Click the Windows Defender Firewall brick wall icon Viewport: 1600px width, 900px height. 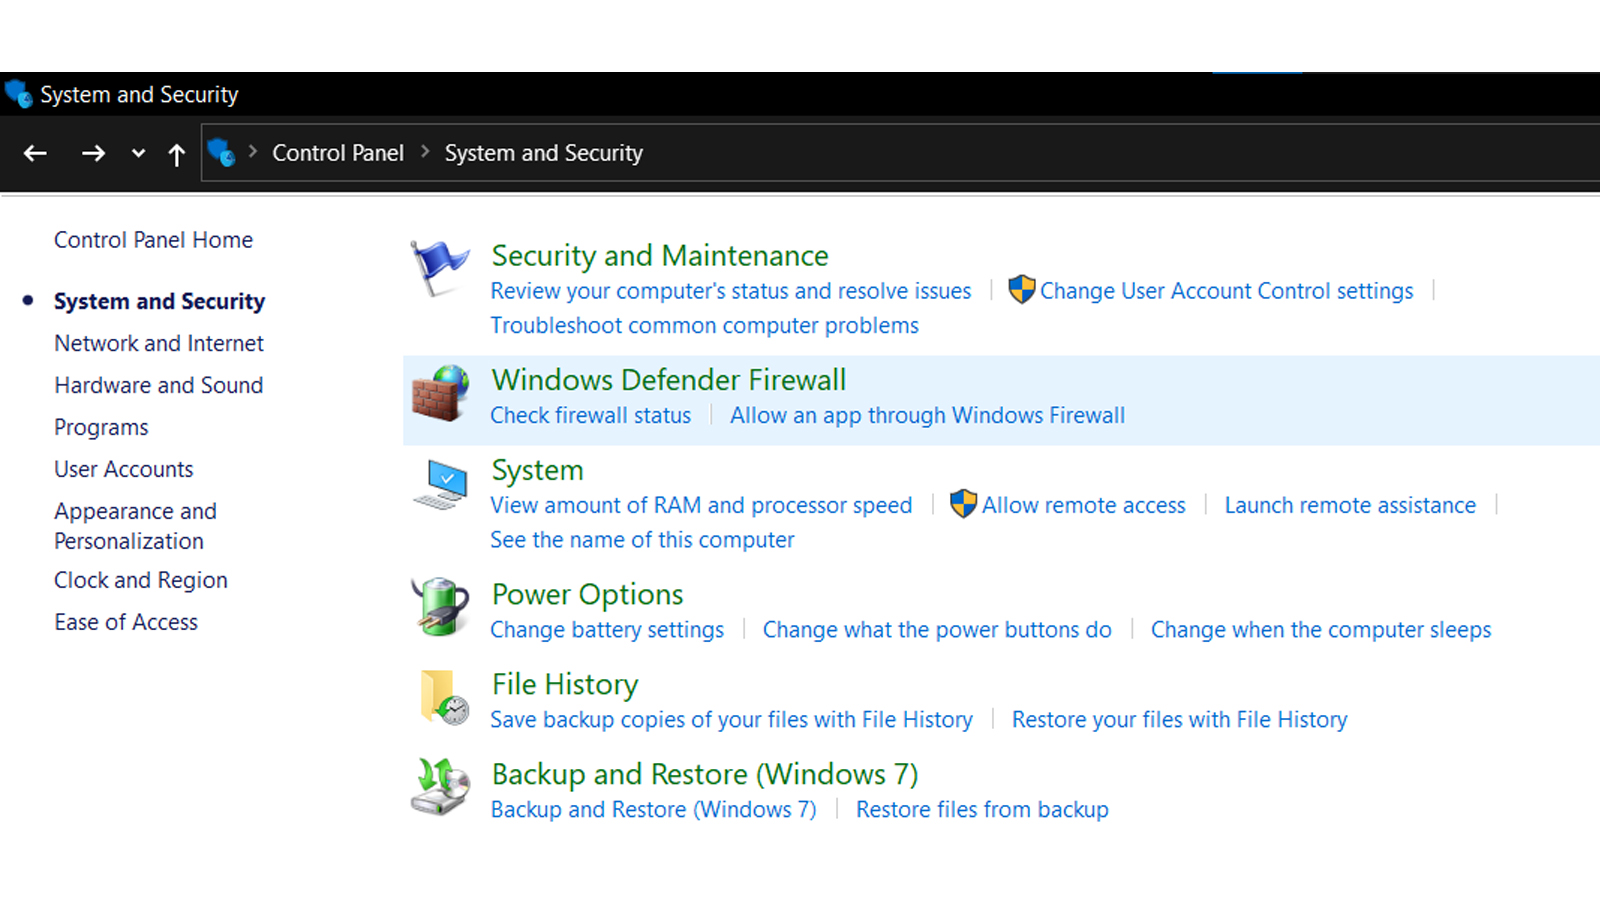[x=440, y=393]
